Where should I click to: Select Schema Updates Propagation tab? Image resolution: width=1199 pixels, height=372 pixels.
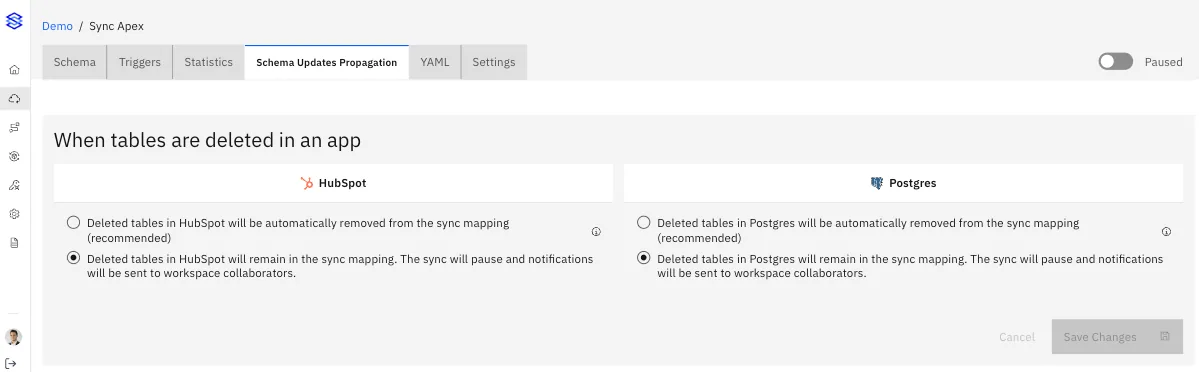click(327, 62)
